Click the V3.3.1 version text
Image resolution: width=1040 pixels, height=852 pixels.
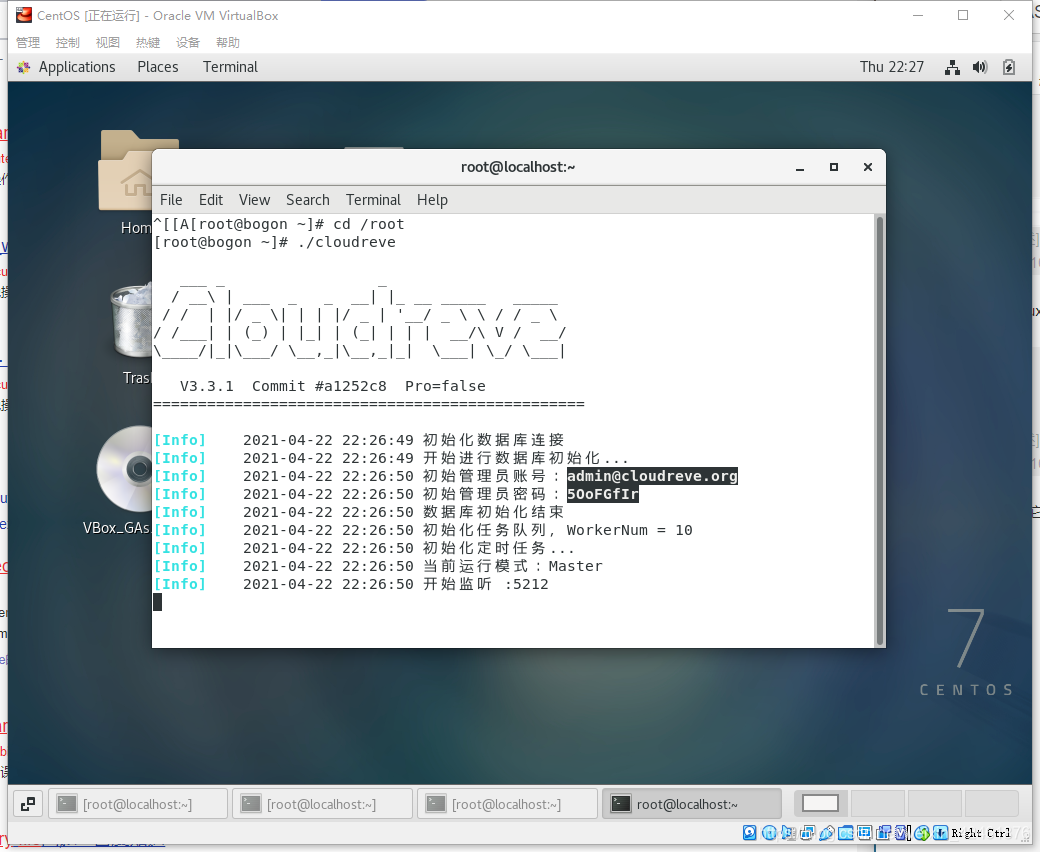[x=207, y=386]
